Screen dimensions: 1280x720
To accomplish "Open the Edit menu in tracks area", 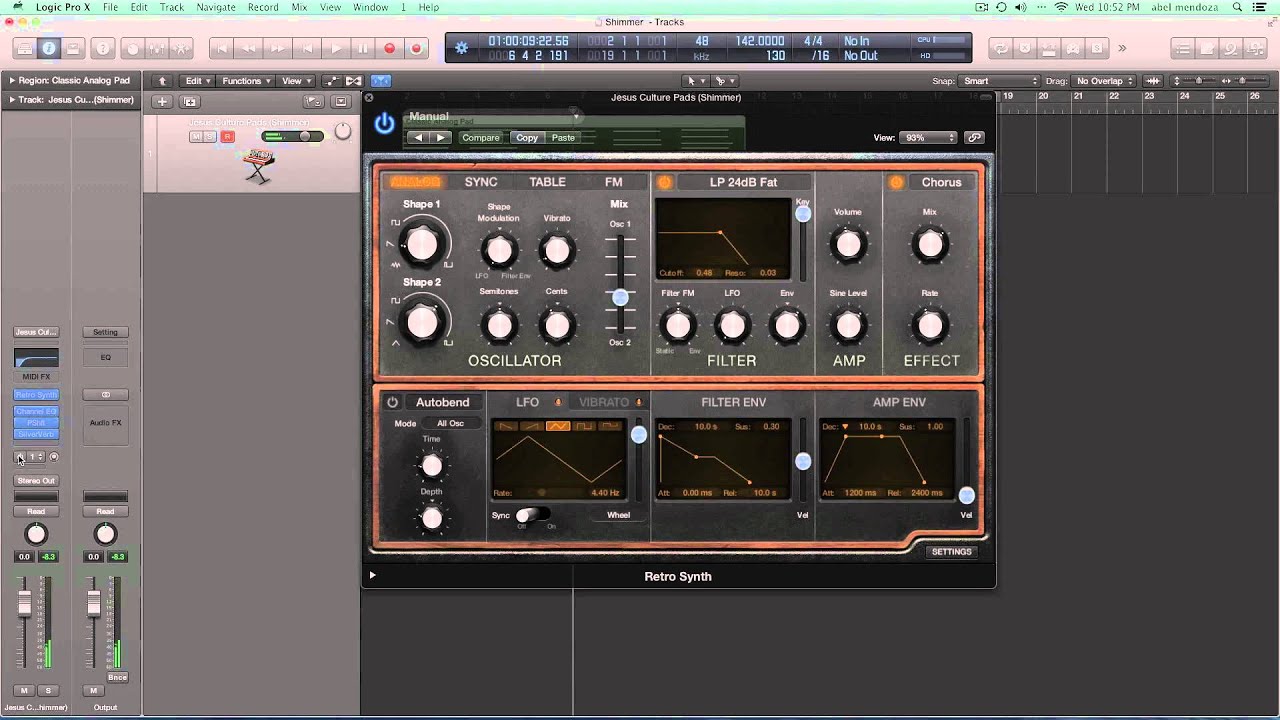I will click(197, 81).
